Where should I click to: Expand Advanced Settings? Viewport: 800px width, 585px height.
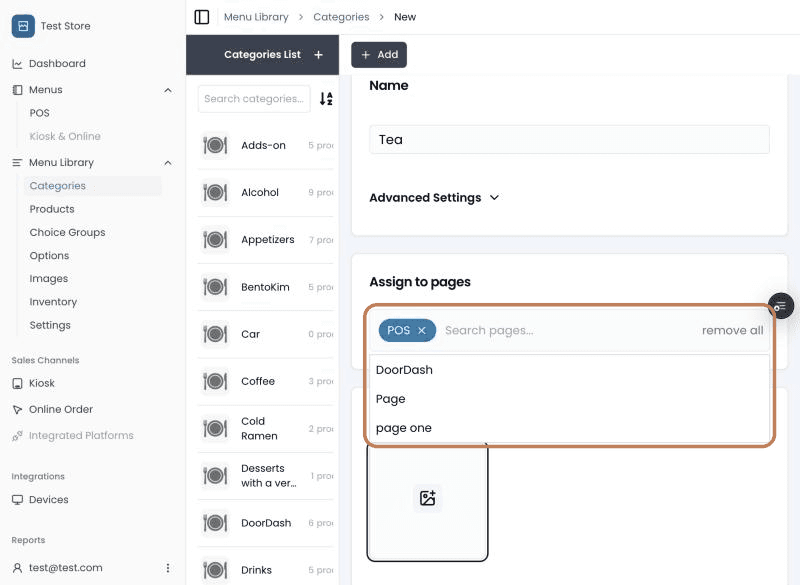point(434,198)
